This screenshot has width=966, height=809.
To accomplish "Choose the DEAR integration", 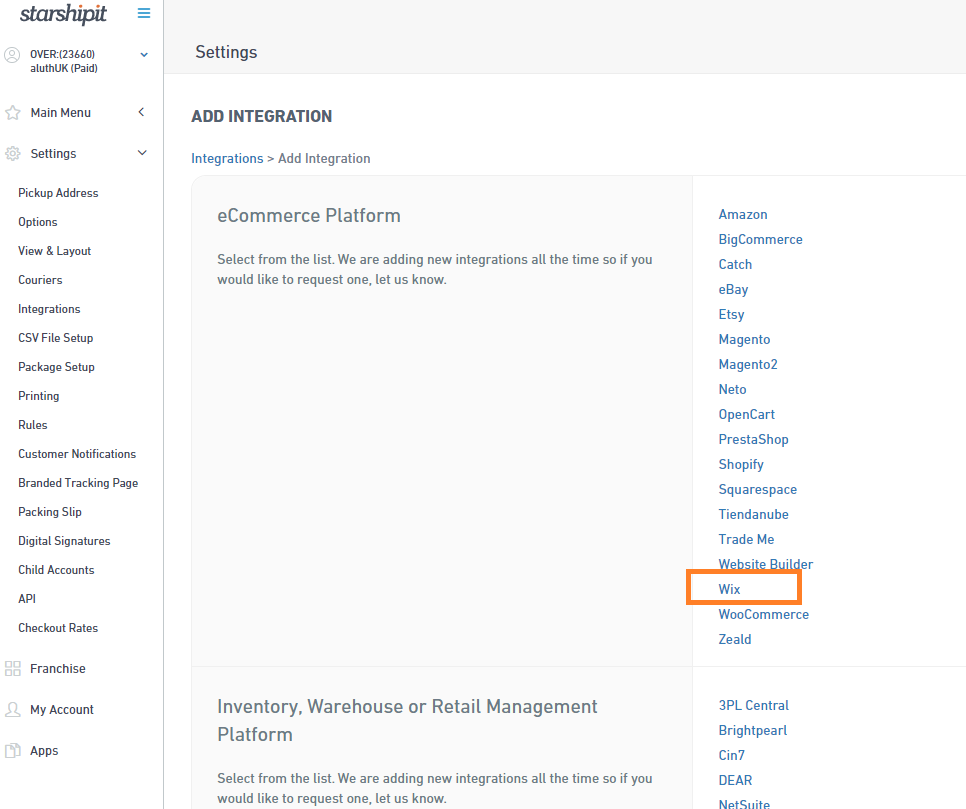I will pos(736,780).
